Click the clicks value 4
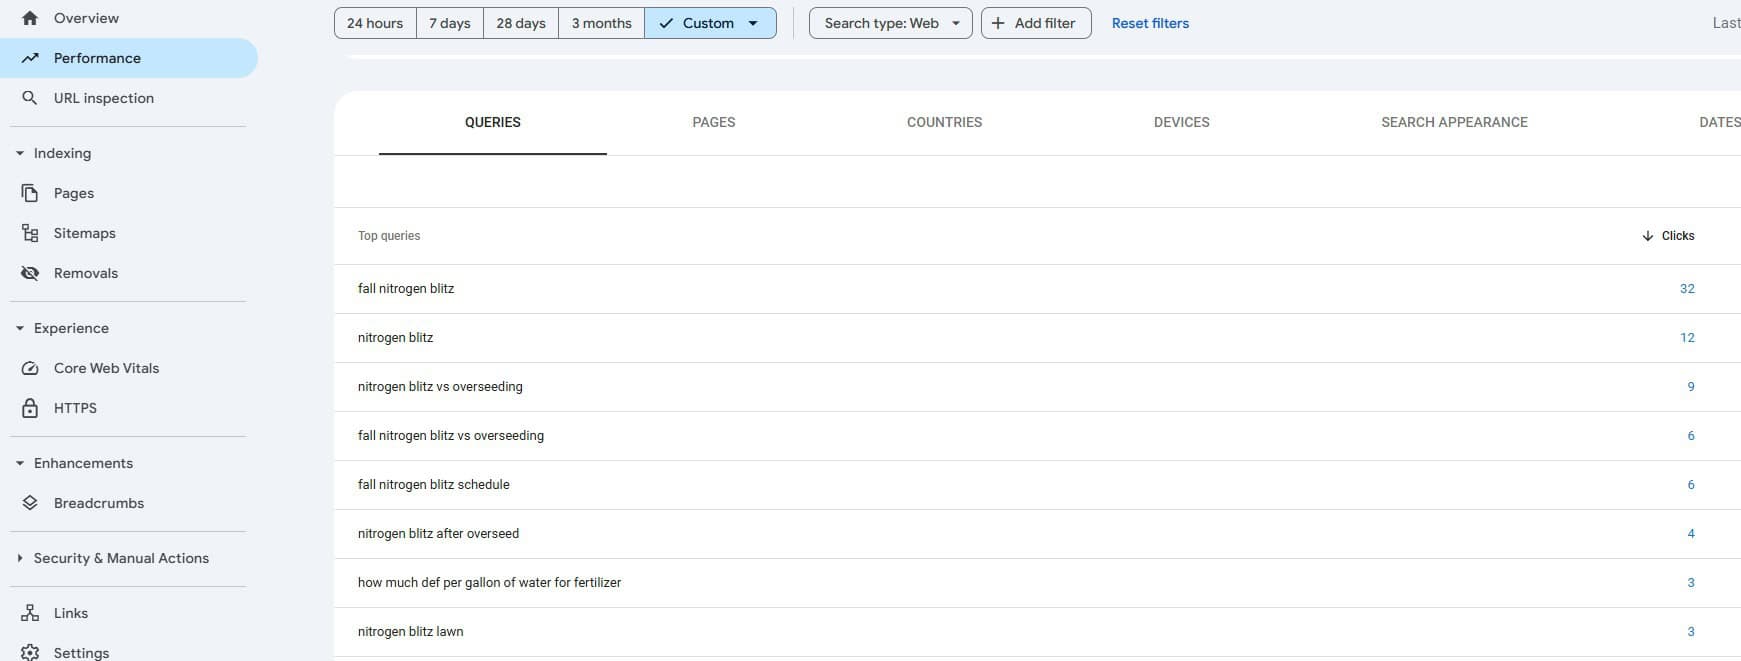 pos(1691,534)
